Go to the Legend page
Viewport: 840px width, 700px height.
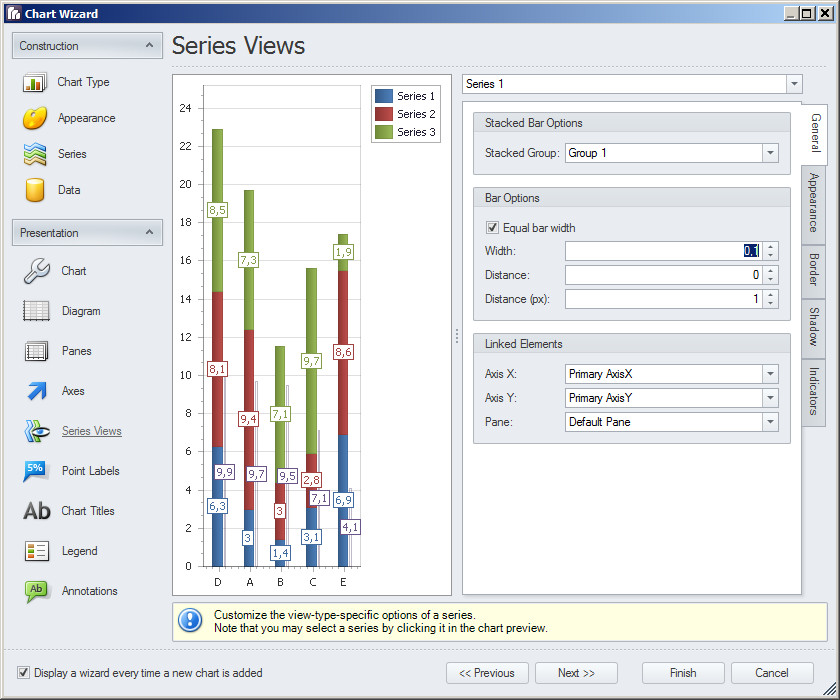pos(80,551)
